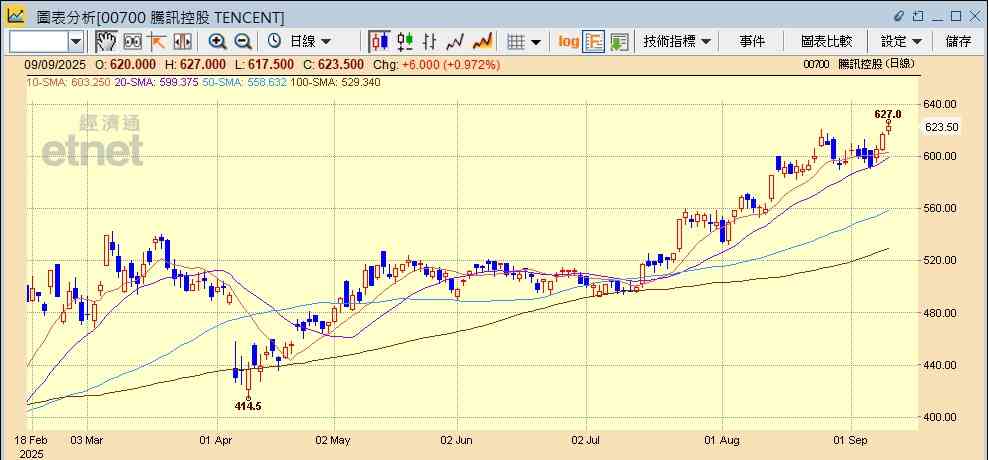Switch to orange area chart type

483,42
